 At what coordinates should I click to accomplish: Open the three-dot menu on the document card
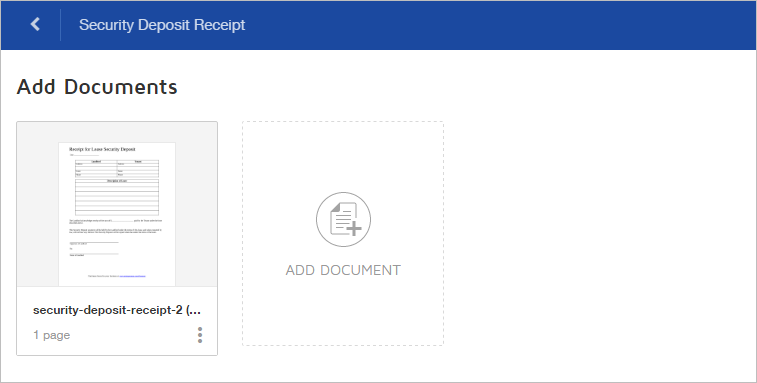200,335
